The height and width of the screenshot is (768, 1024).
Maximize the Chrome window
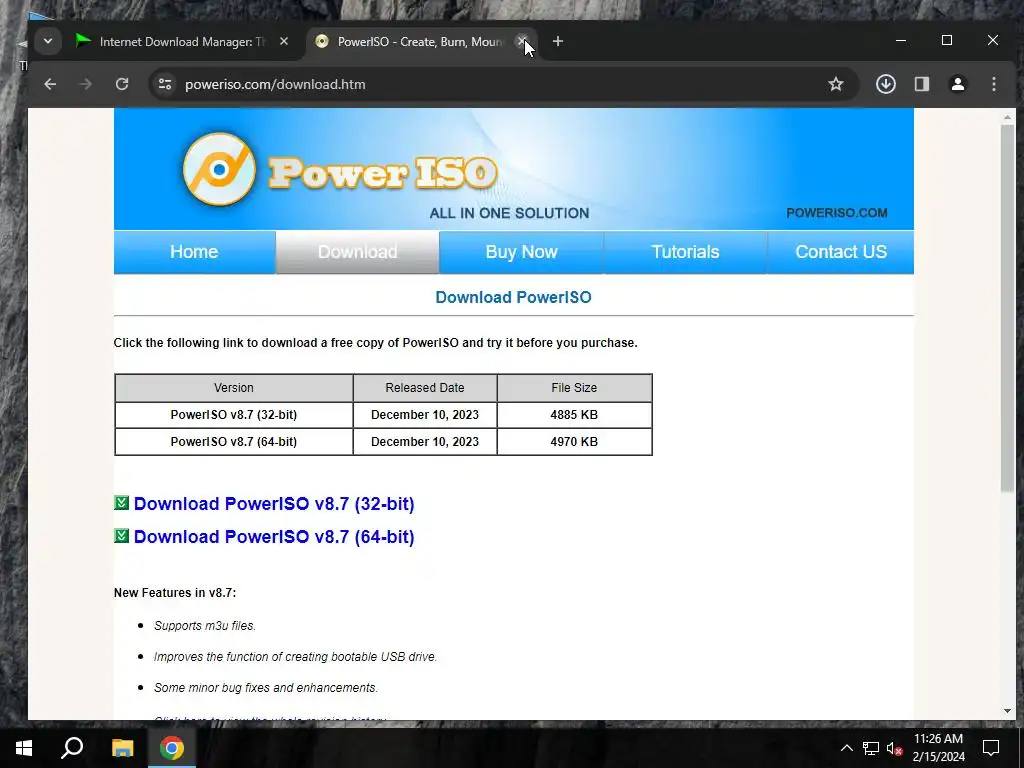(x=947, y=40)
